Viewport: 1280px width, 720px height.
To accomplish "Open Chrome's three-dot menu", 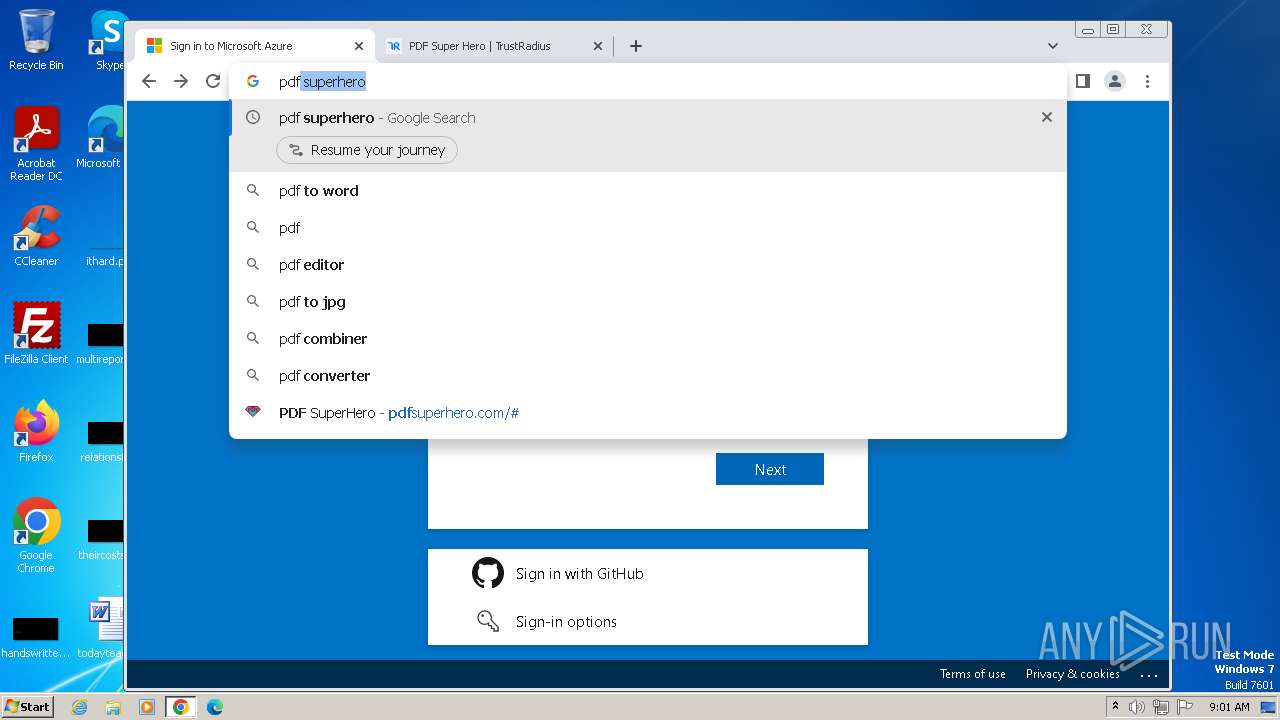I will pyautogui.click(x=1147, y=81).
